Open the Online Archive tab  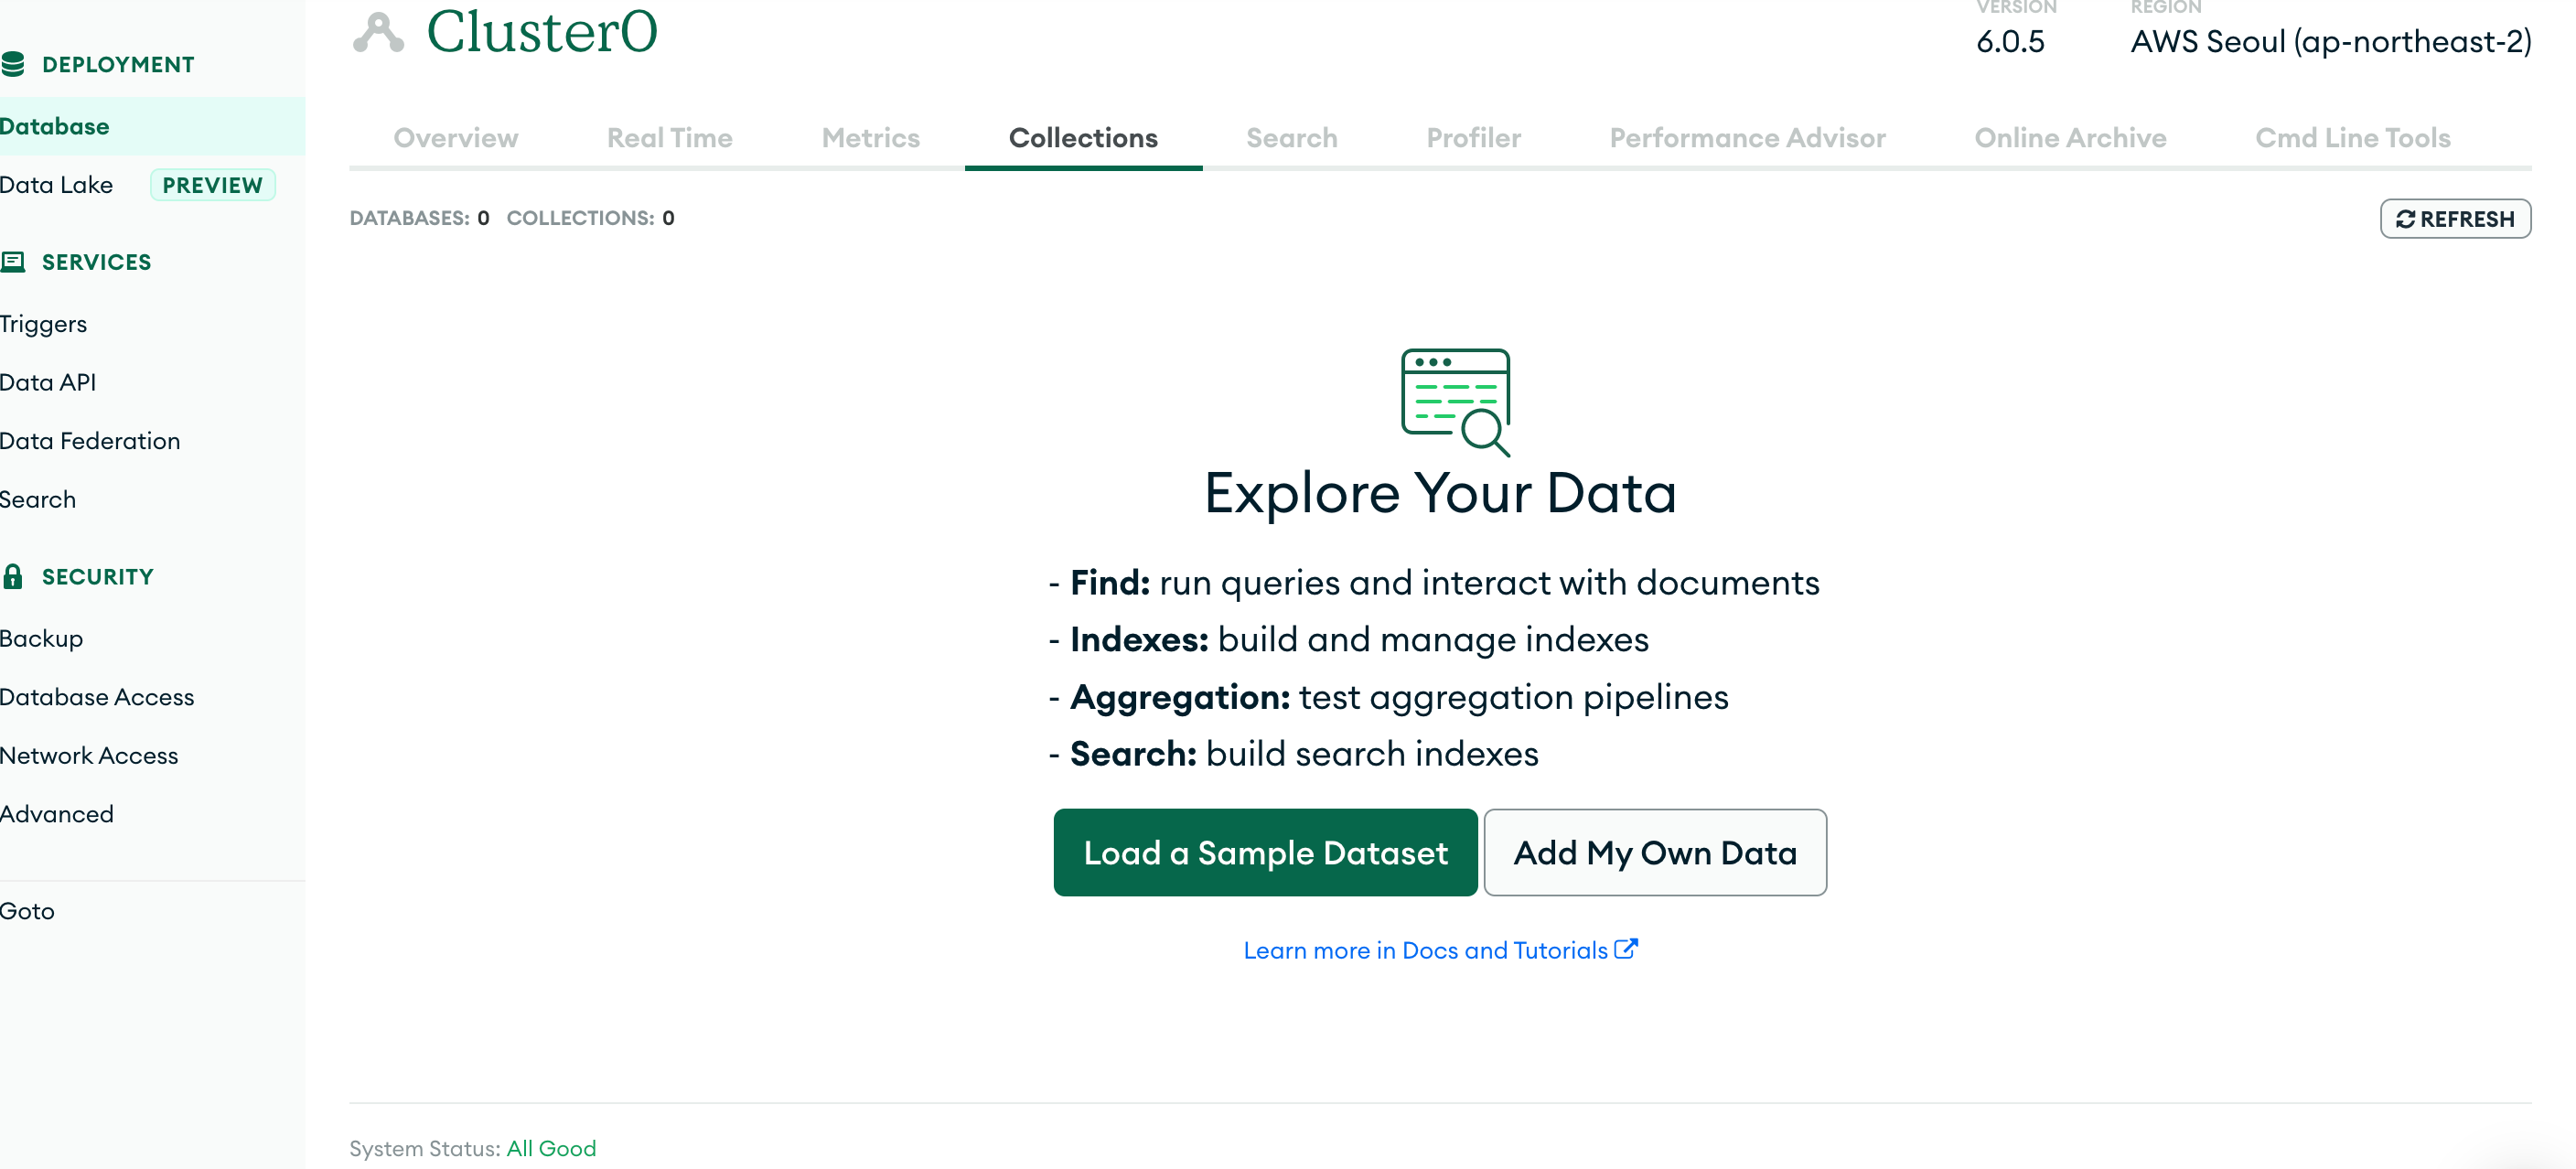coord(2070,138)
